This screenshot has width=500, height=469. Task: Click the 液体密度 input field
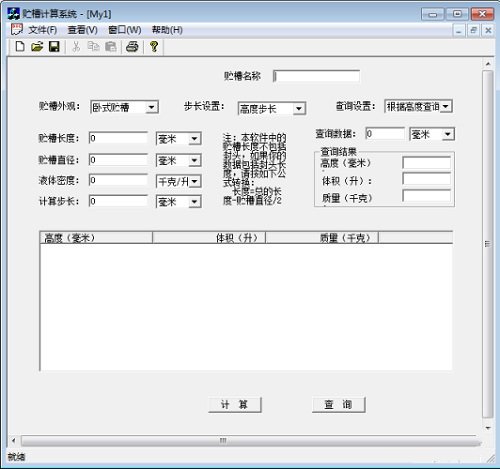point(118,180)
